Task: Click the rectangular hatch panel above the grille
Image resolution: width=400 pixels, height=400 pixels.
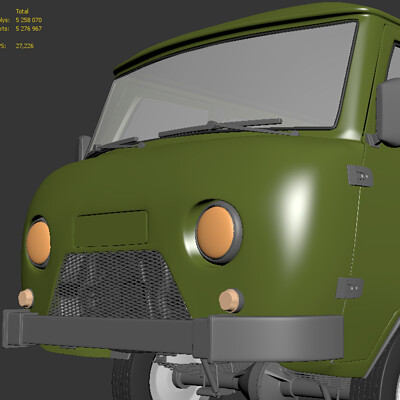Action: (111, 229)
